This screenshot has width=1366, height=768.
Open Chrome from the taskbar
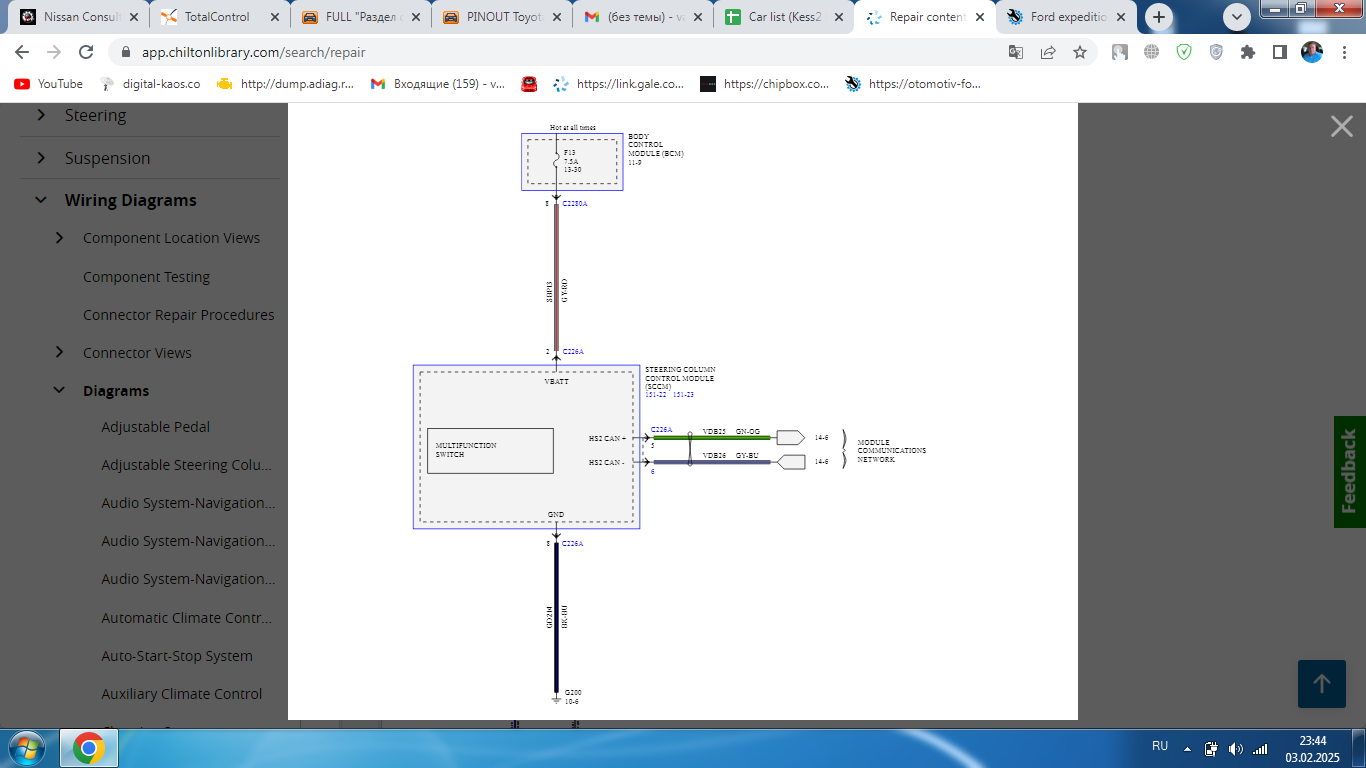[88, 748]
